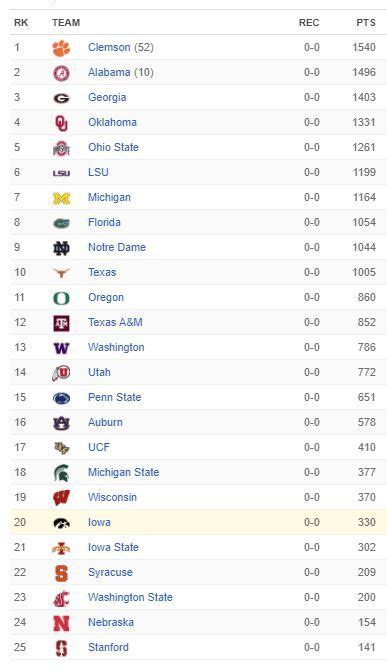
Task: Click the Notre Dame ND logo
Action: click(62, 248)
